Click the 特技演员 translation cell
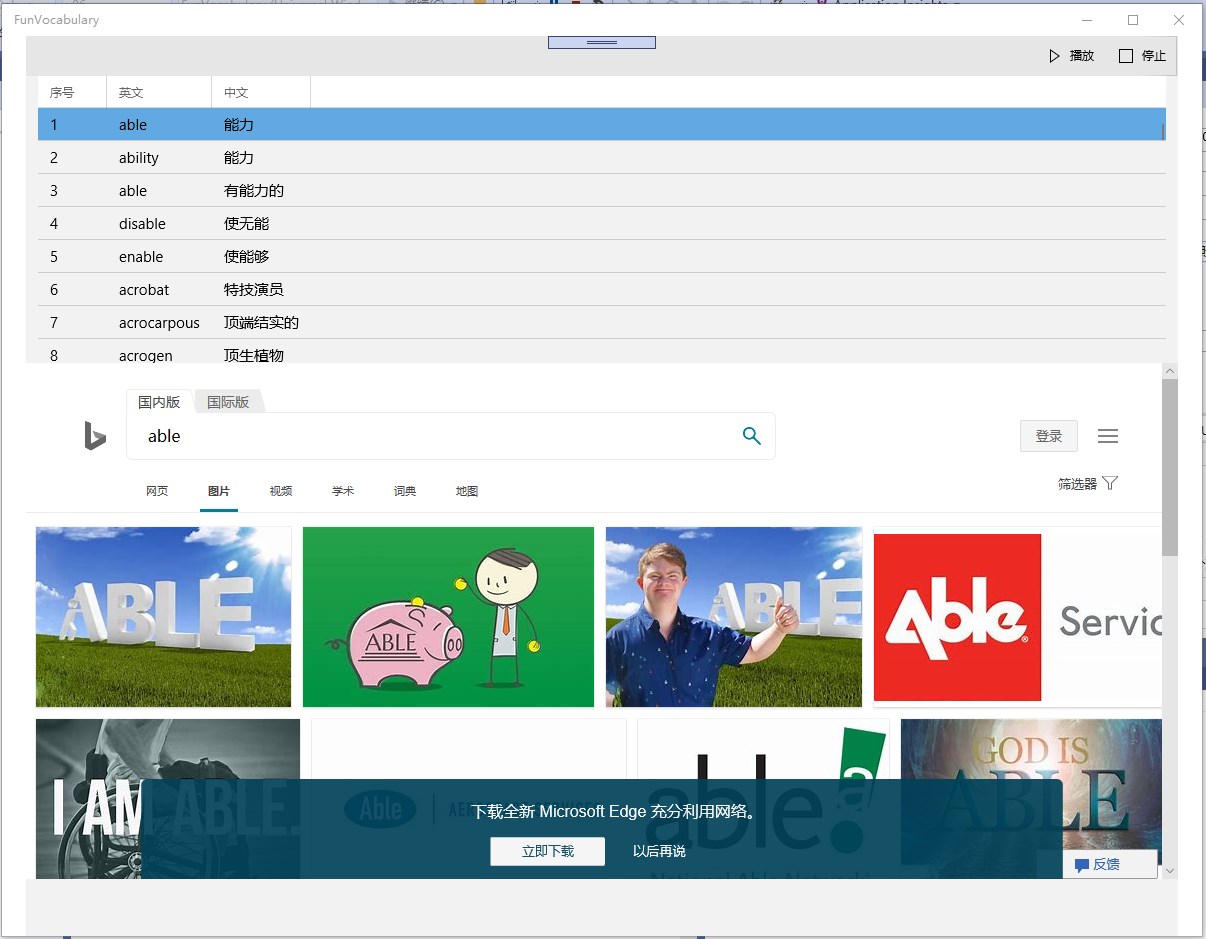 coord(253,290)
